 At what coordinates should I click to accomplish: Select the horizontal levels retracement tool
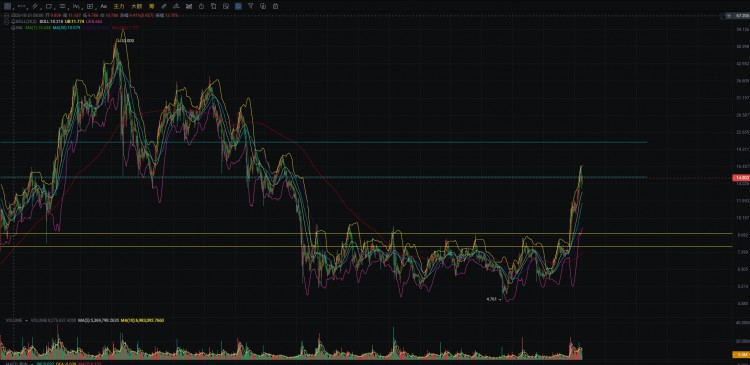point(63,6)
